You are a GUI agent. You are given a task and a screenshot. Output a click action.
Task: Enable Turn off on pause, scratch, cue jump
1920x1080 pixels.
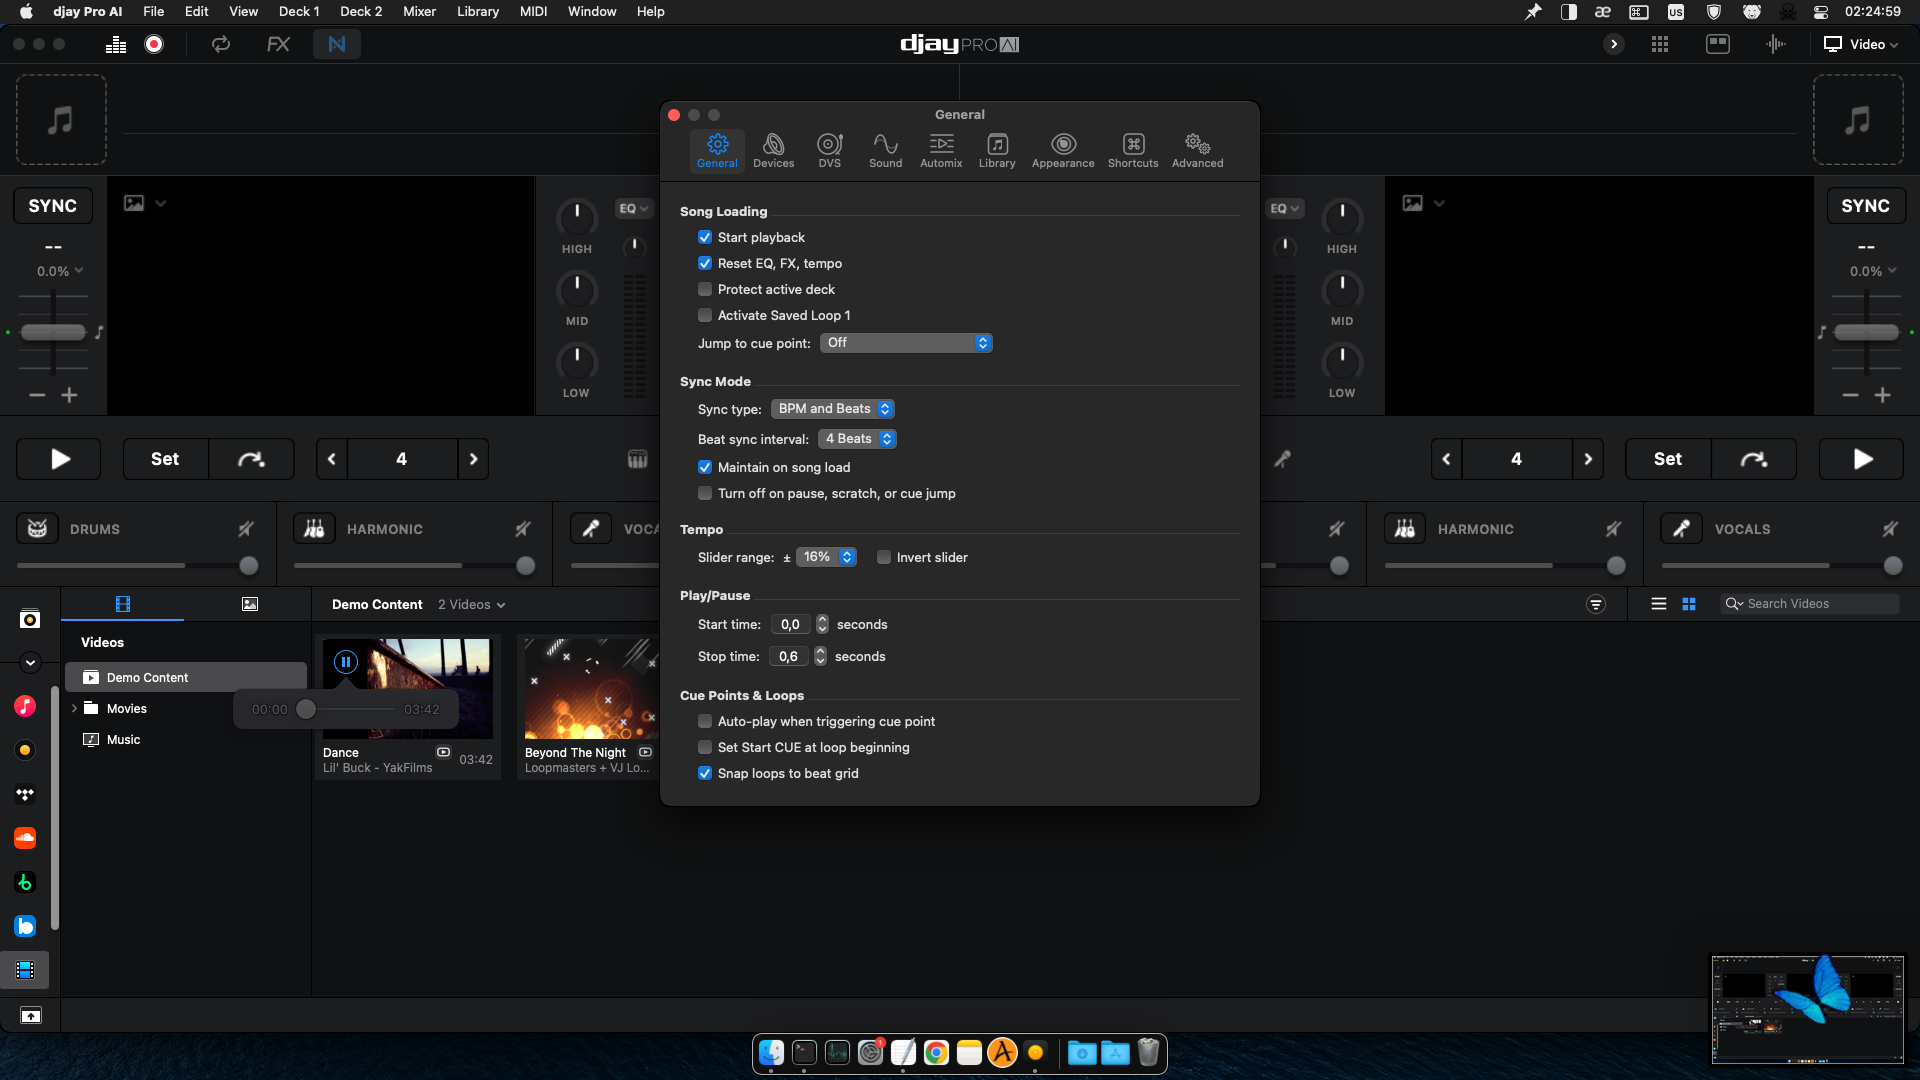pyautogui.click(x=705, y=493)
